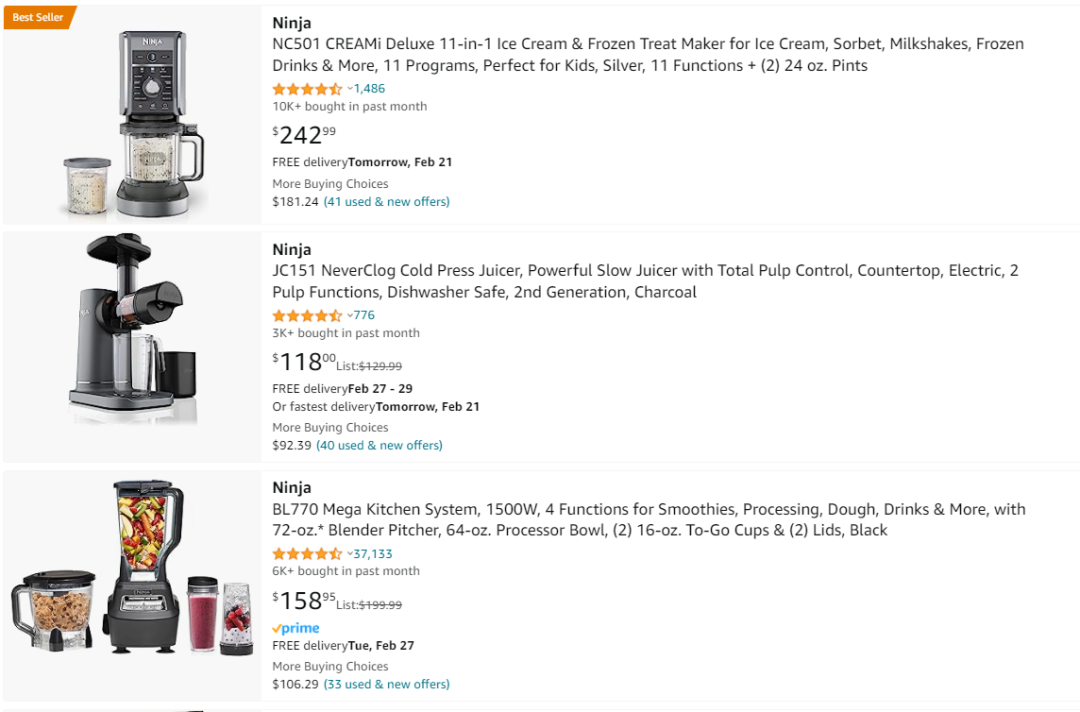Click the Mega Kitchen System star rating
This screenshot has width=1080, height=712.
(307, 554)
